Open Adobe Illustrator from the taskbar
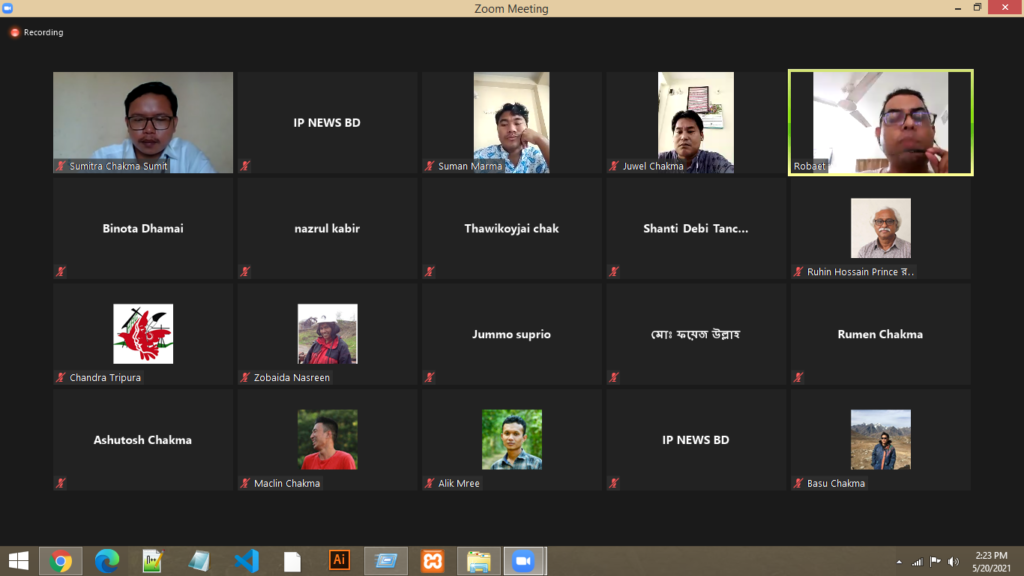Viewport: 1024px width, 576px height. tap(340, 560)
